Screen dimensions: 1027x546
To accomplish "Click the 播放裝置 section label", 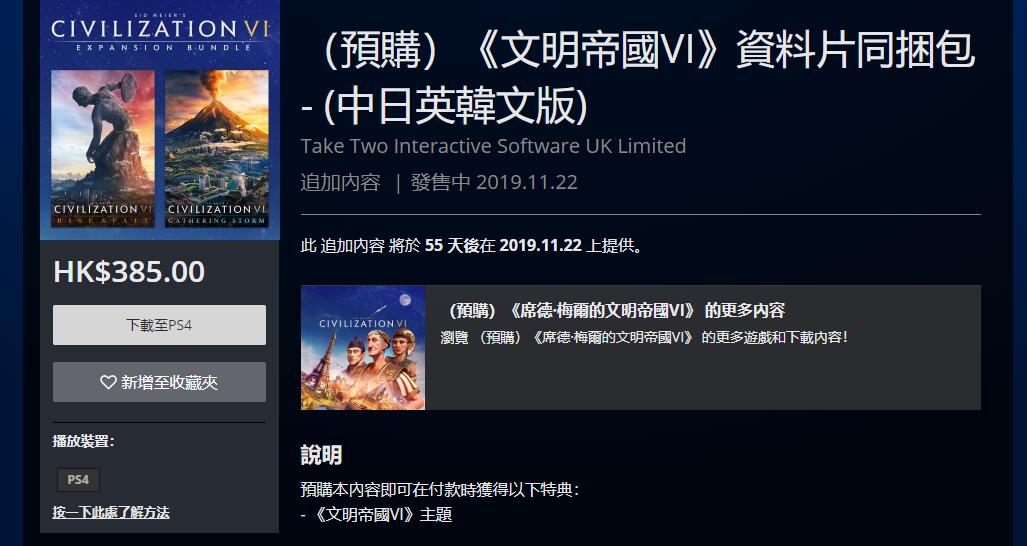I will click(x=83, y=441).
